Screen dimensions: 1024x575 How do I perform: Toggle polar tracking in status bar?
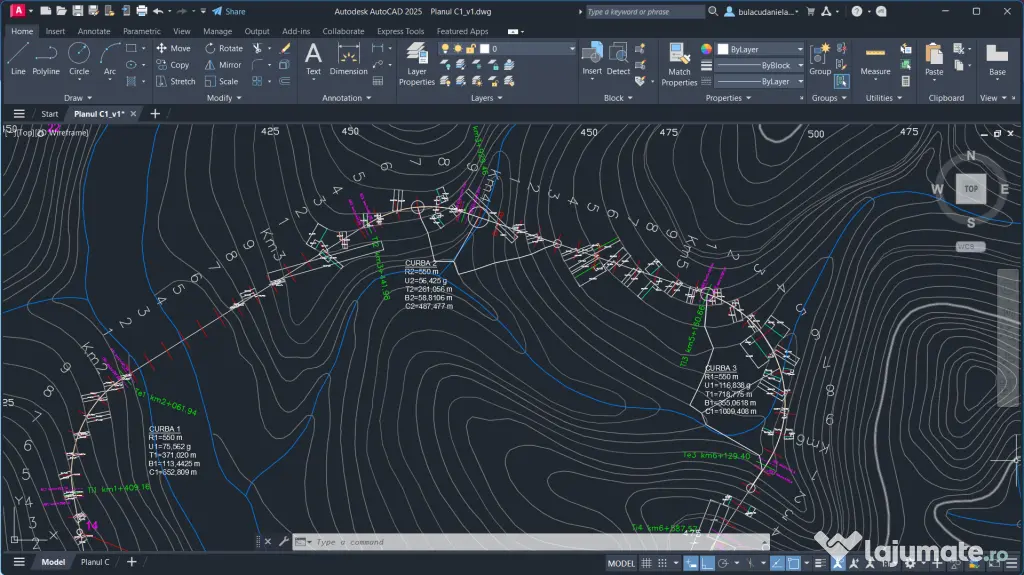[723, 563]
